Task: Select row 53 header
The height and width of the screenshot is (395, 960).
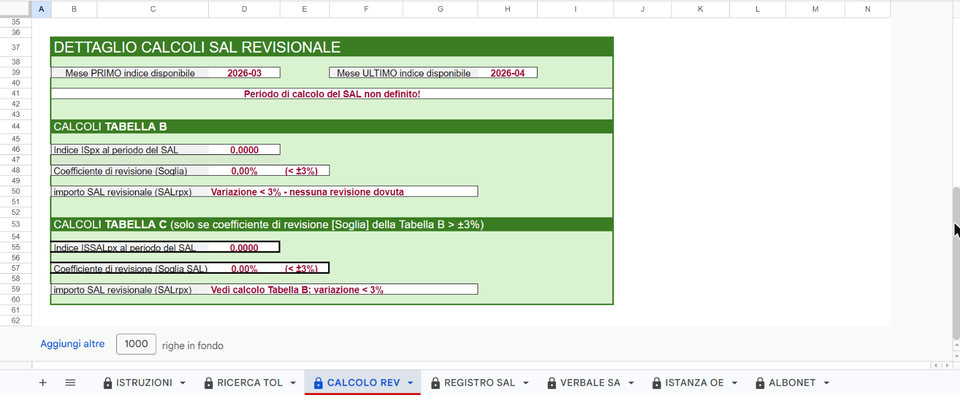Action: click(16, 224)
